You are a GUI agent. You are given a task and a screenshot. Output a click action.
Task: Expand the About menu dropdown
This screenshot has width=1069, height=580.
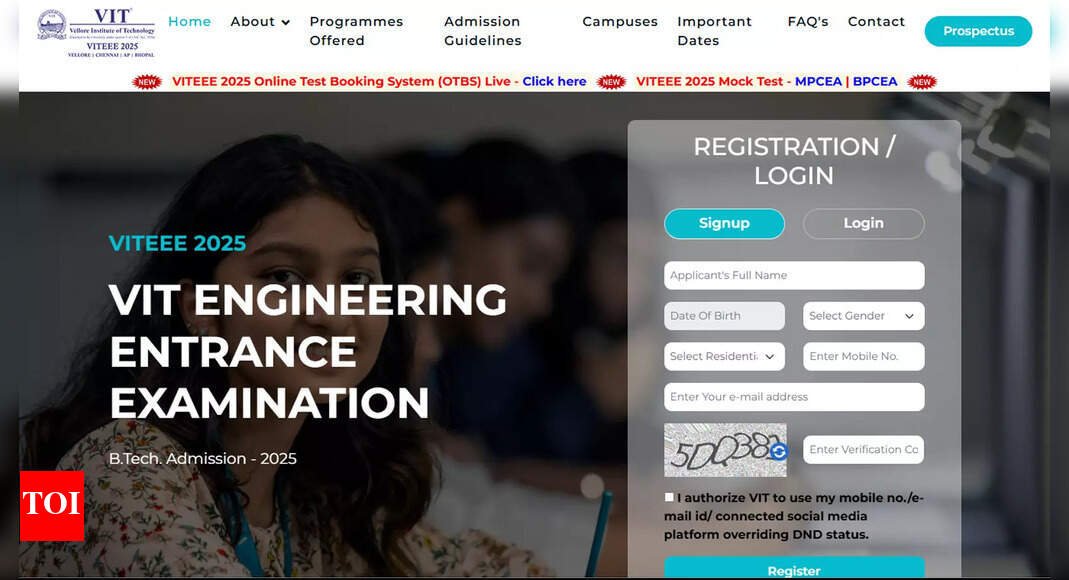[x=260, y=22]
